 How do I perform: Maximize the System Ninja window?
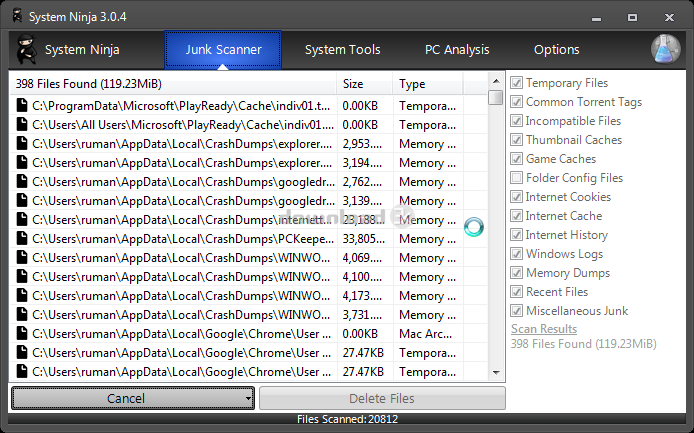tap(632, 17)
